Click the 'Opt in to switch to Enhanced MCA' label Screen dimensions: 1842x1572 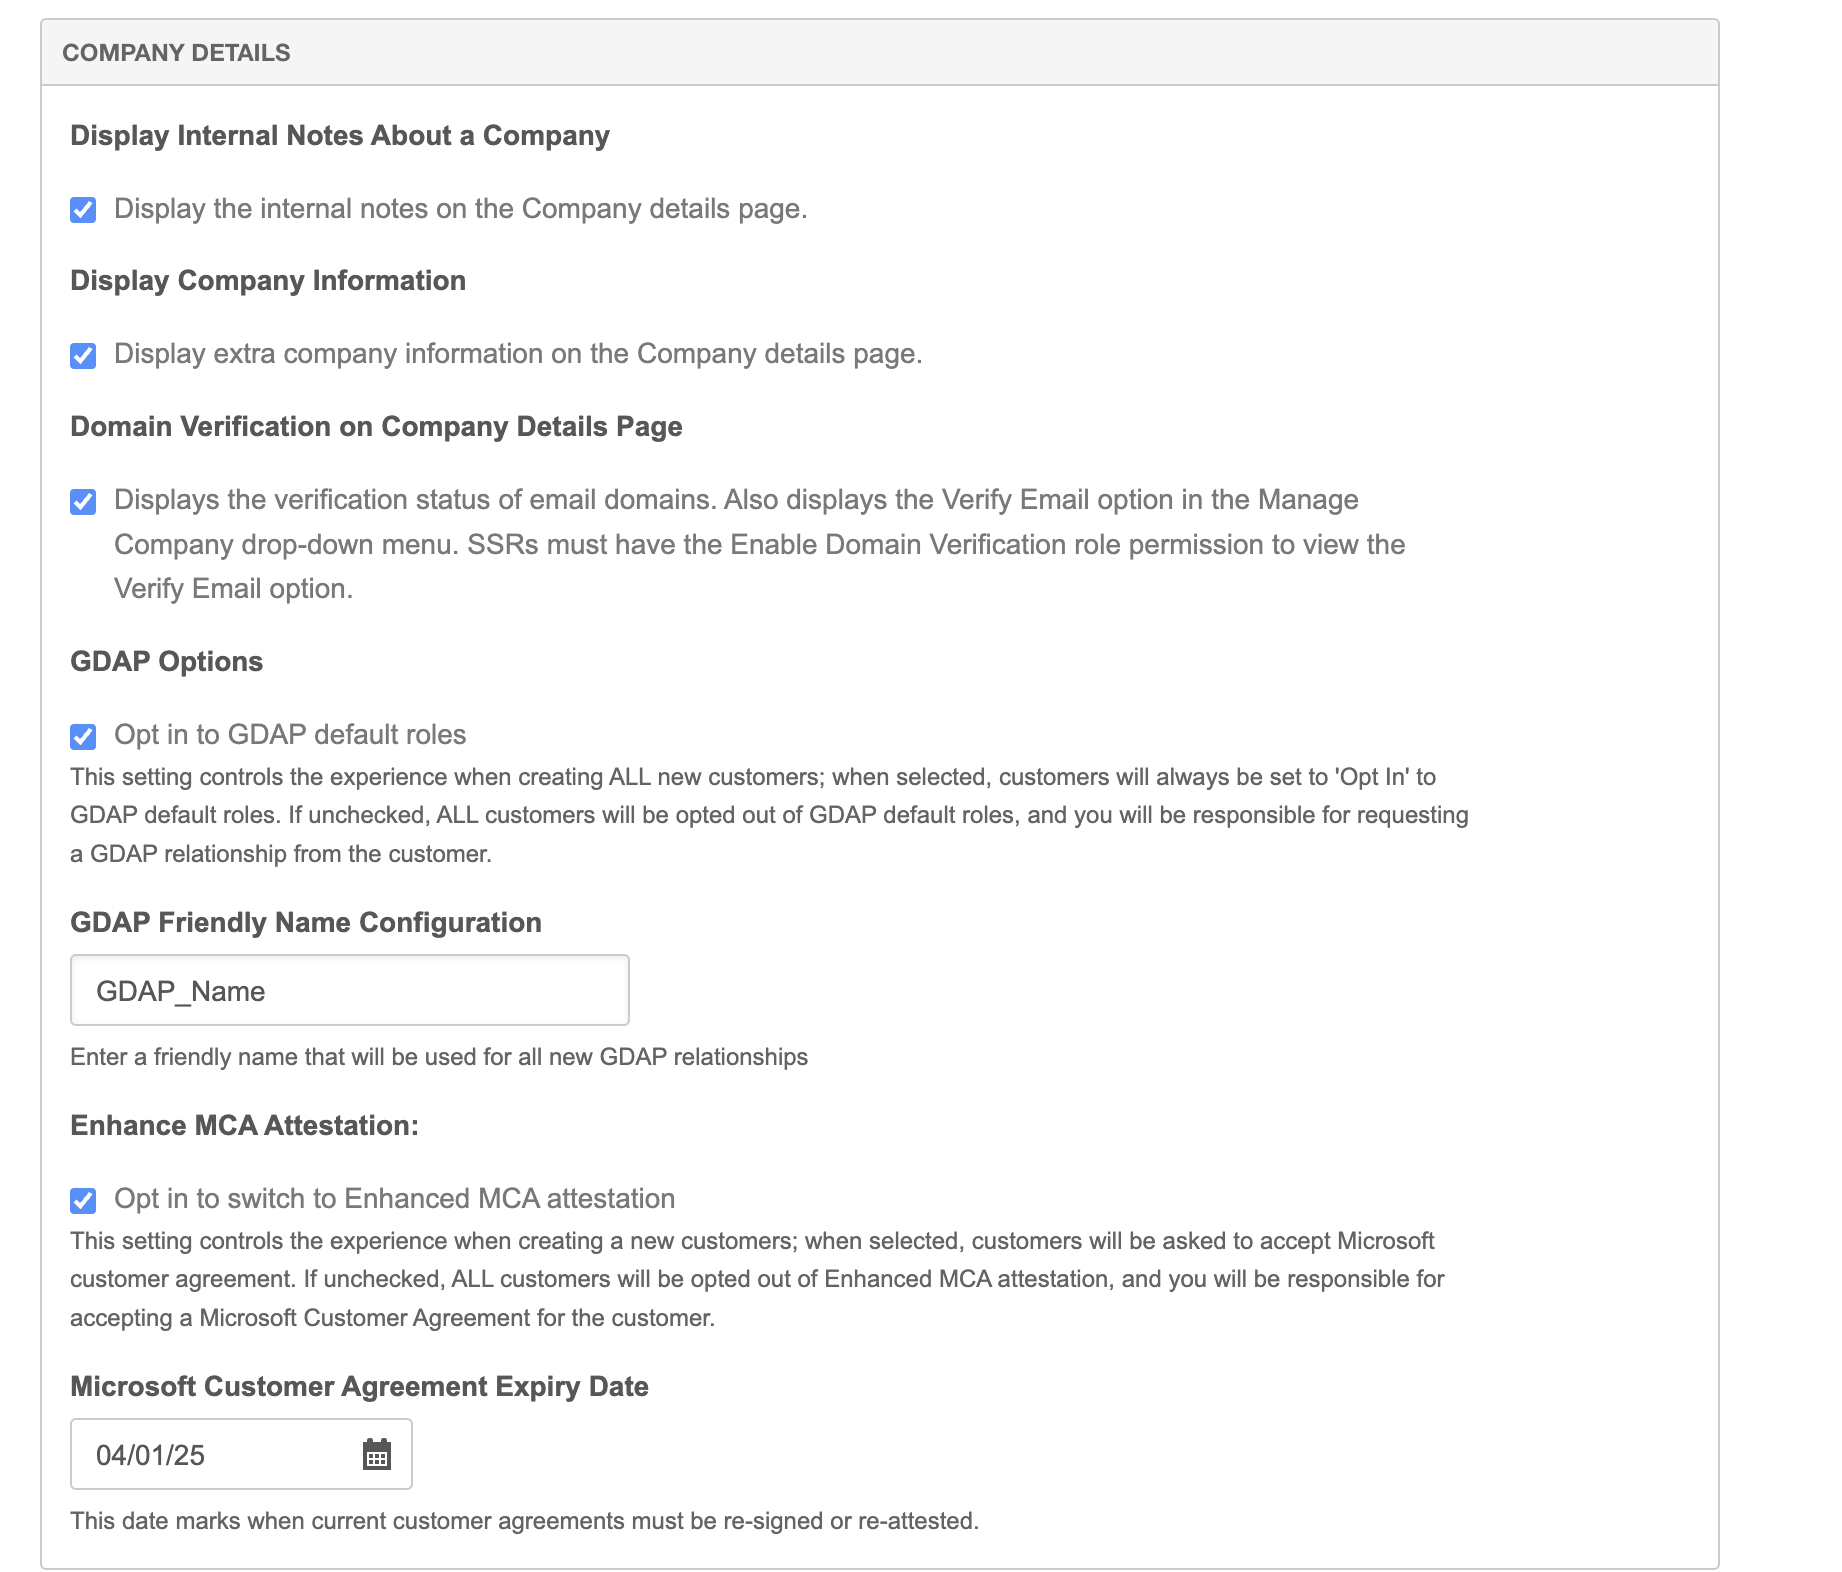tap(394, 1199)
